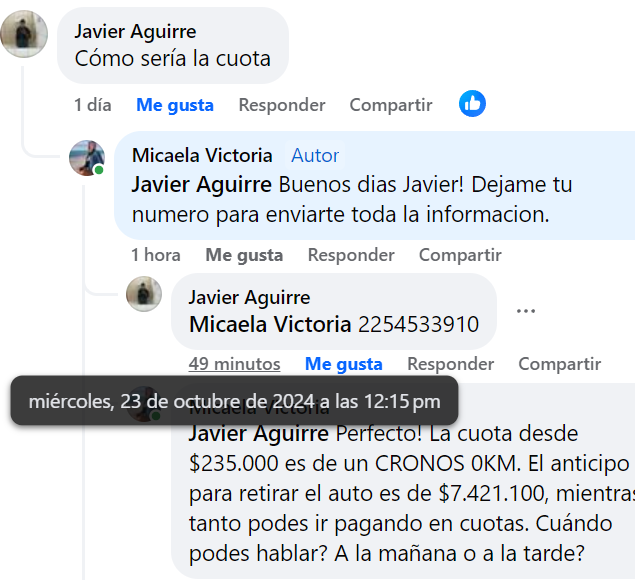Click Compartir under the 49 minutos comment
This screenshot has height=580, width=635.
tap(560, 364)
